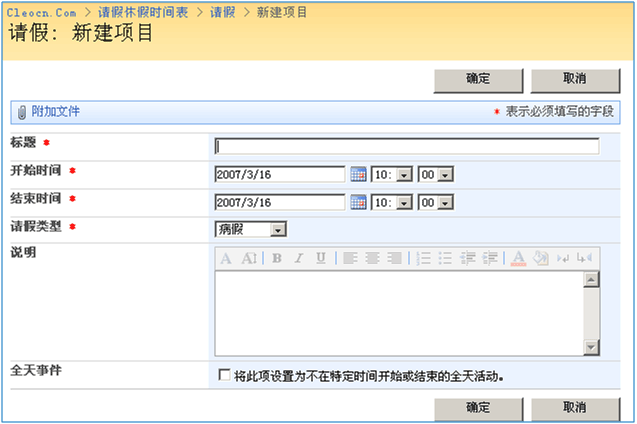Enable the 全天事件 all-day checkbox
Screen dimensions: 637x424
[x=224, y=374]
